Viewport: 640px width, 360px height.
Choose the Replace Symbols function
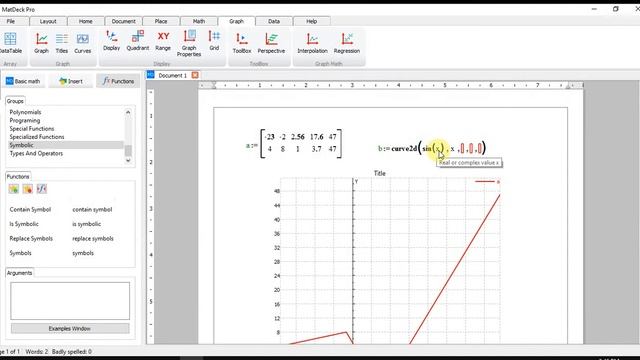coord(31,238)
